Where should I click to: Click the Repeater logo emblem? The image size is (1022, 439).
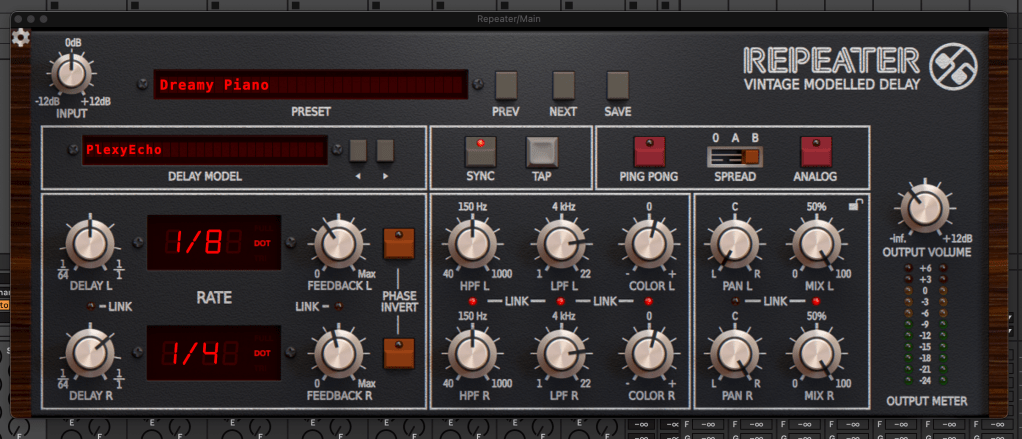coord(950,68)
